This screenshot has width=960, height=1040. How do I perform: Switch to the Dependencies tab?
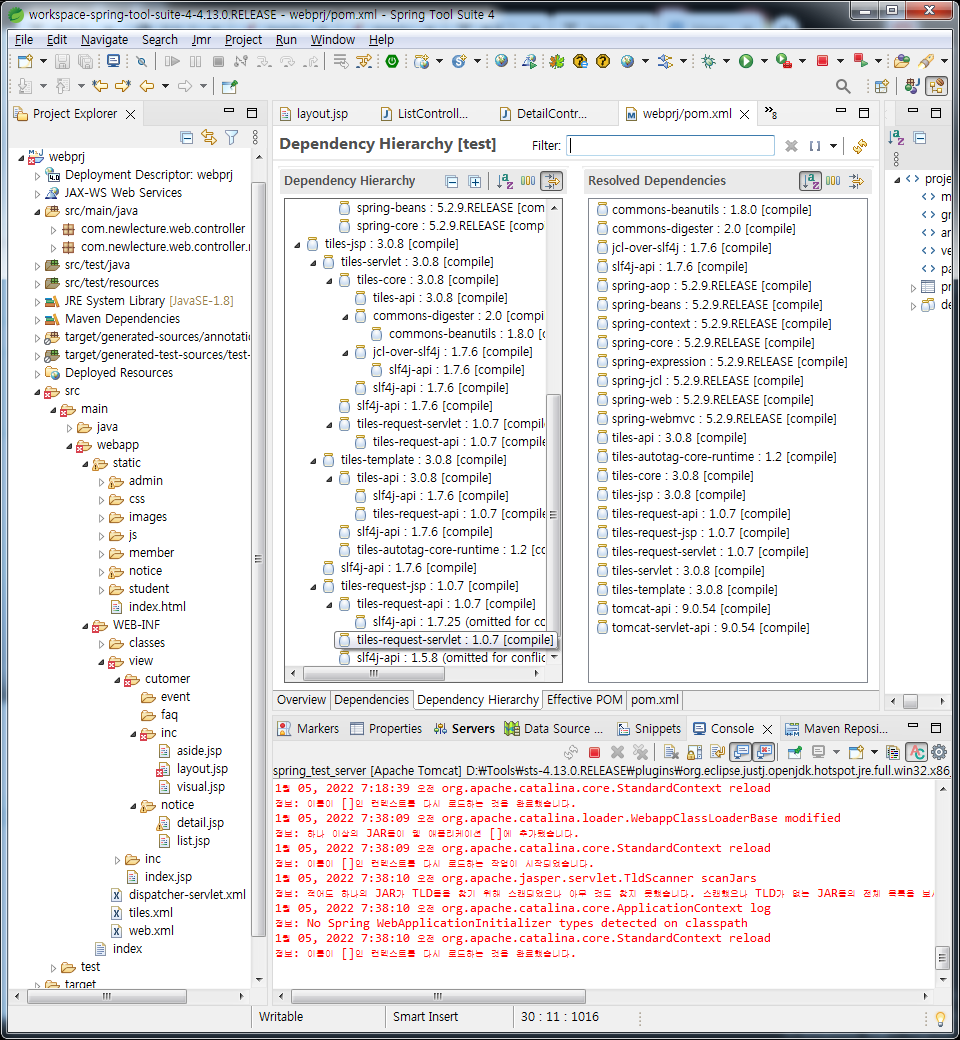(372, 700)
